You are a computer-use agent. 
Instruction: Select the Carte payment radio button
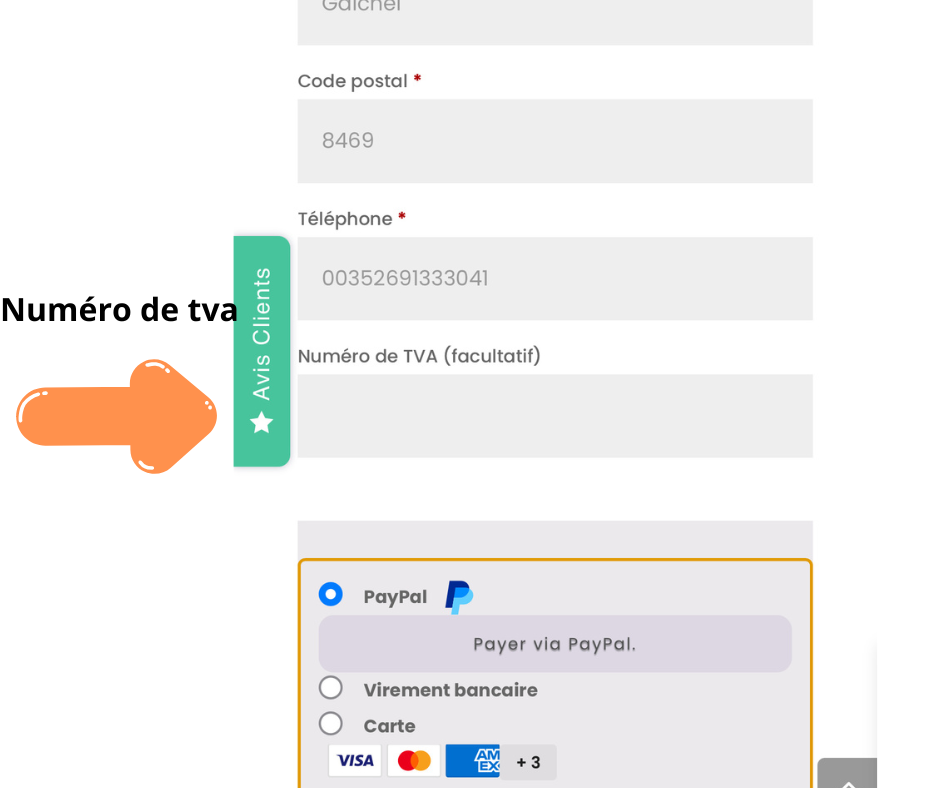tap(330, 724)
